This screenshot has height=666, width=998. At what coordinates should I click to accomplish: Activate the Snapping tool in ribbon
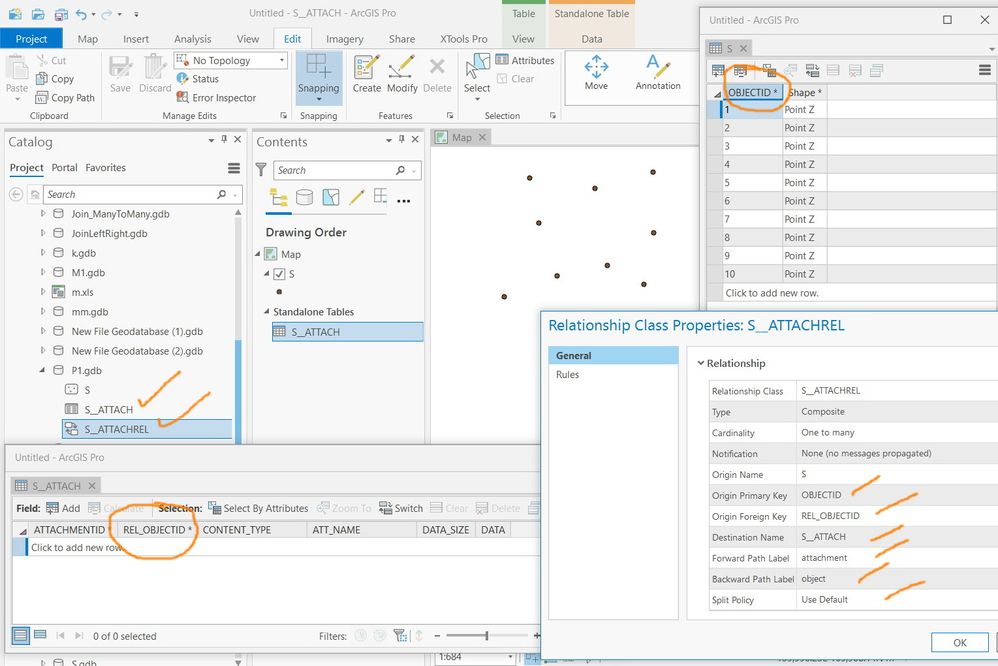pyautogui.click(x=318, y=77)
